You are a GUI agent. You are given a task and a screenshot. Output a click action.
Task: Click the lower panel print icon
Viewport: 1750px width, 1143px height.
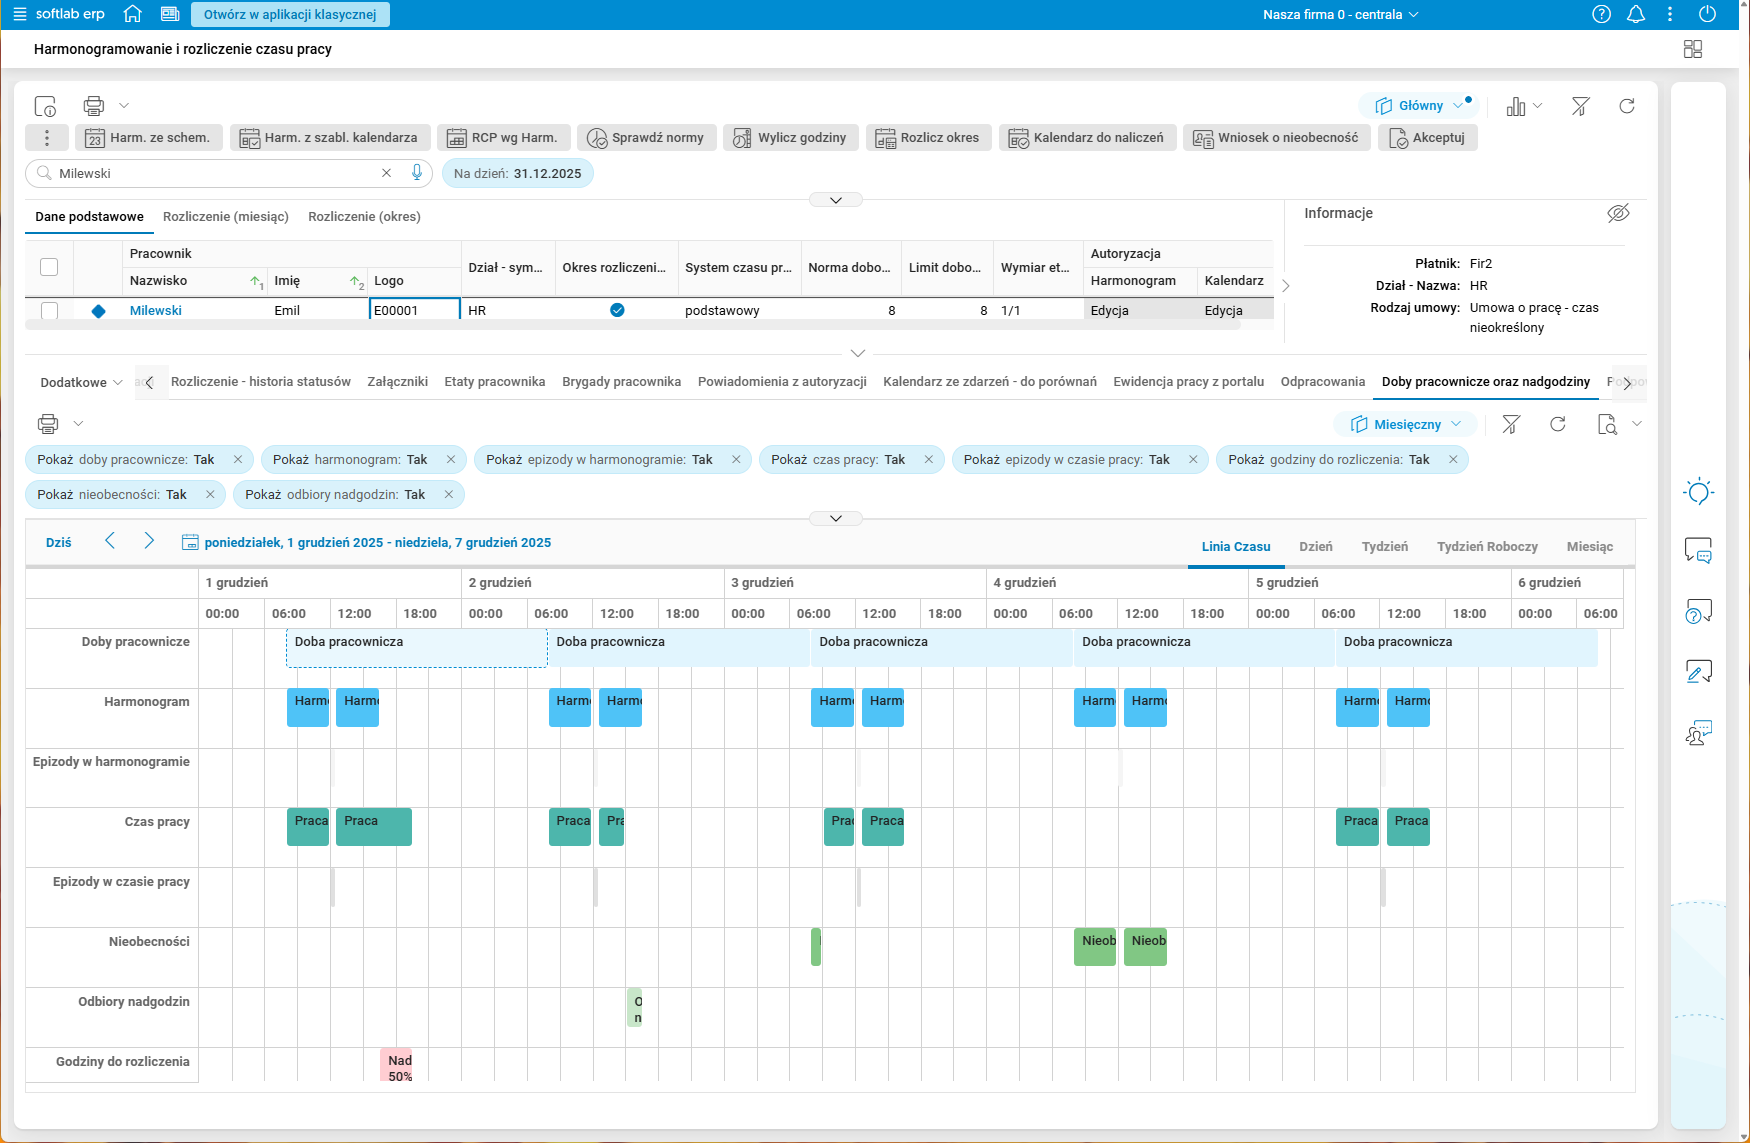(48, 423)
